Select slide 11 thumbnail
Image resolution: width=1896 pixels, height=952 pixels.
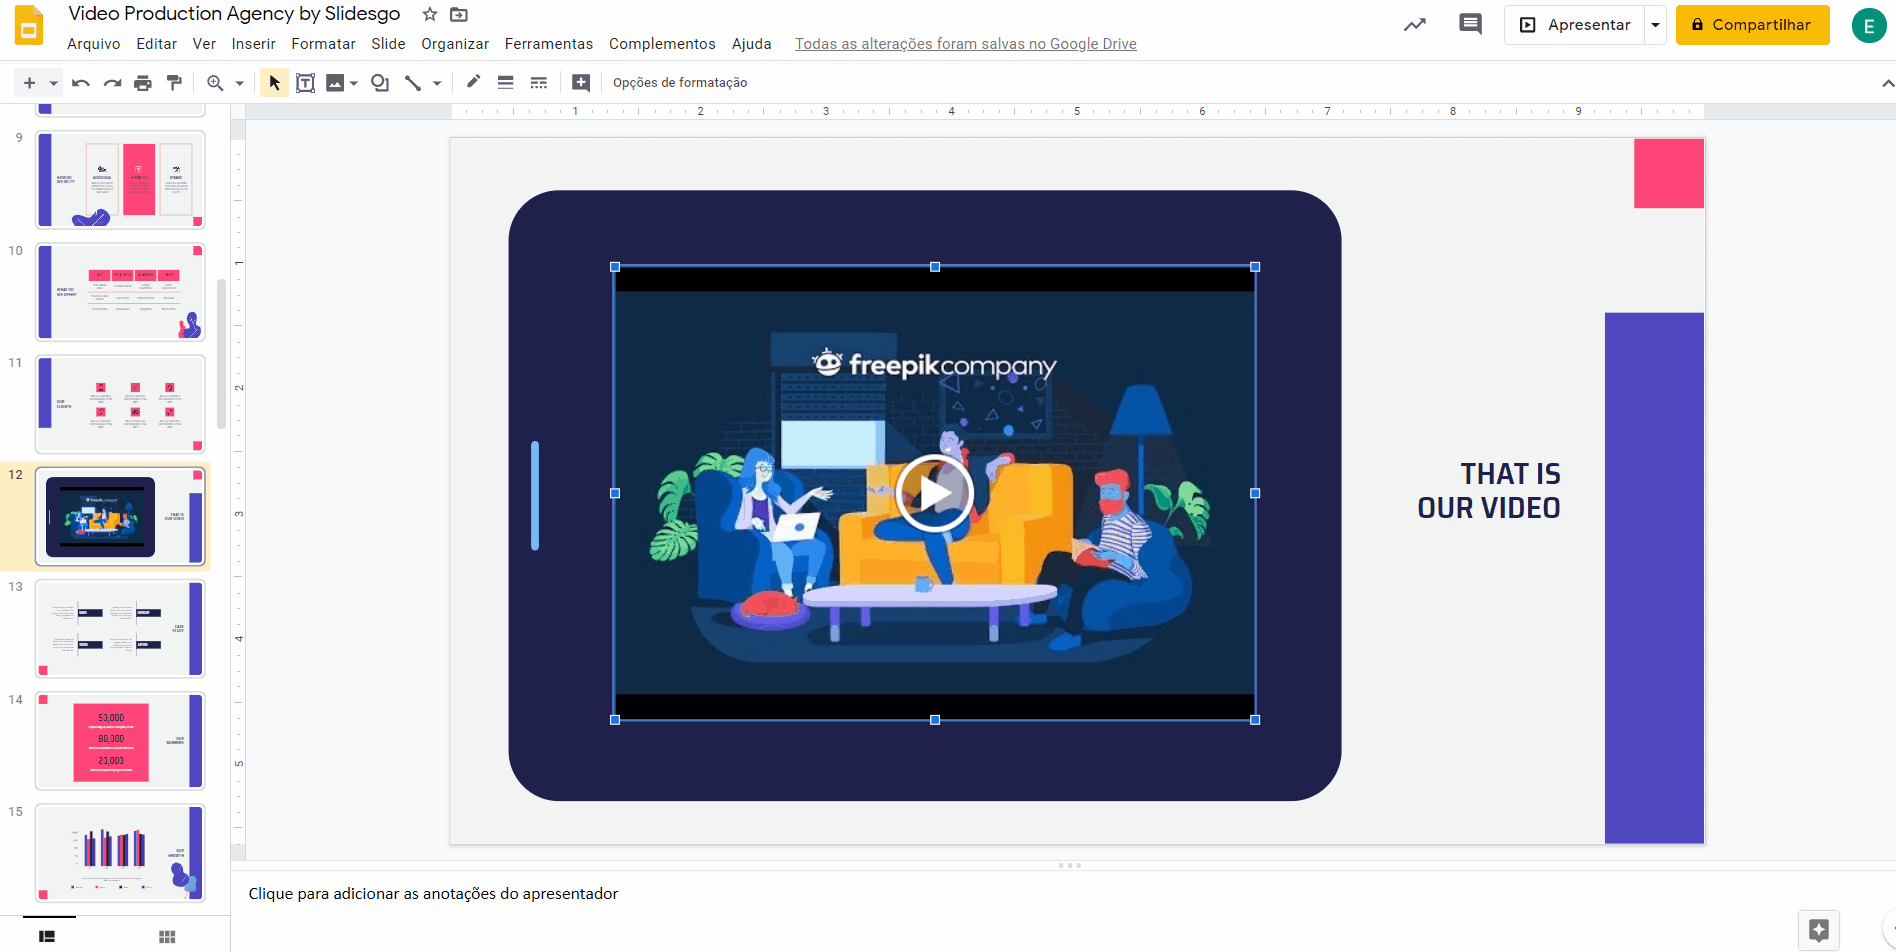click(121, 404)
